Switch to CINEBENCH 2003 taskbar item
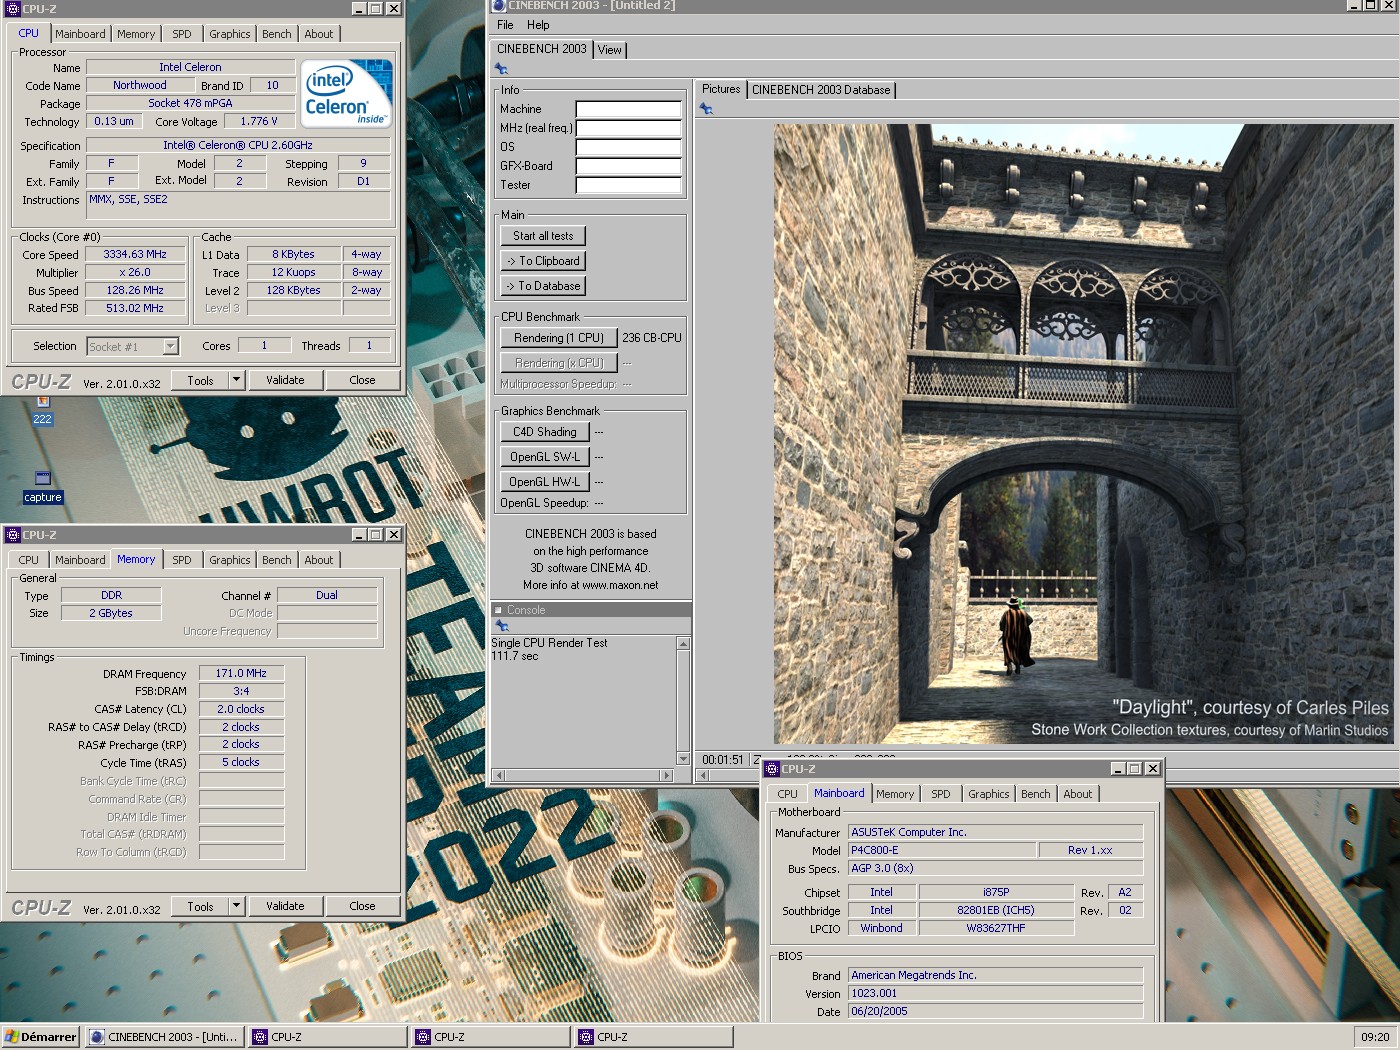The width and height of the screenshot is (1400, 1050). pyautogui.click(x=165, y=1037)
